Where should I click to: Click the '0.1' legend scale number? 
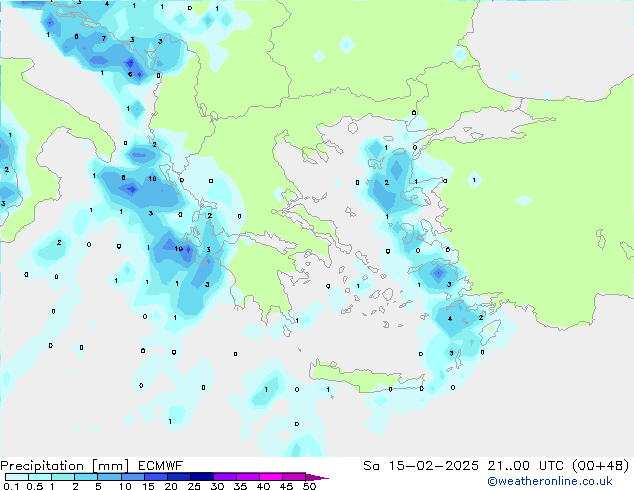[11, 486]
